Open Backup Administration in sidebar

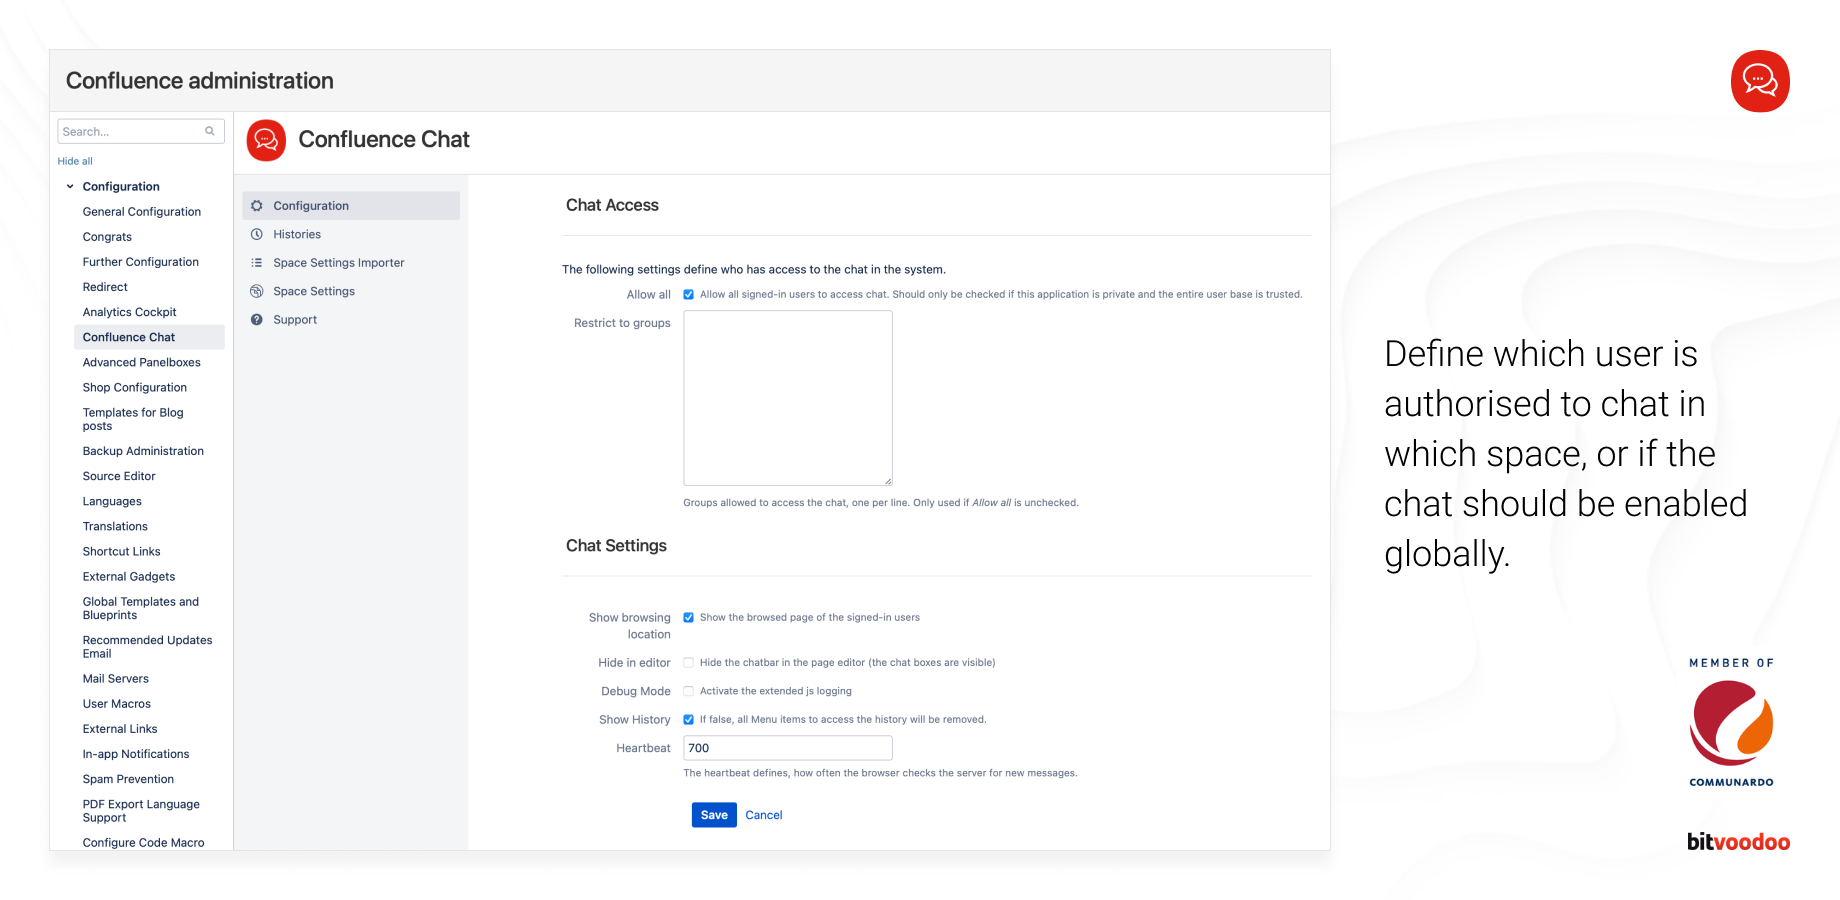(x=143, y=451)
